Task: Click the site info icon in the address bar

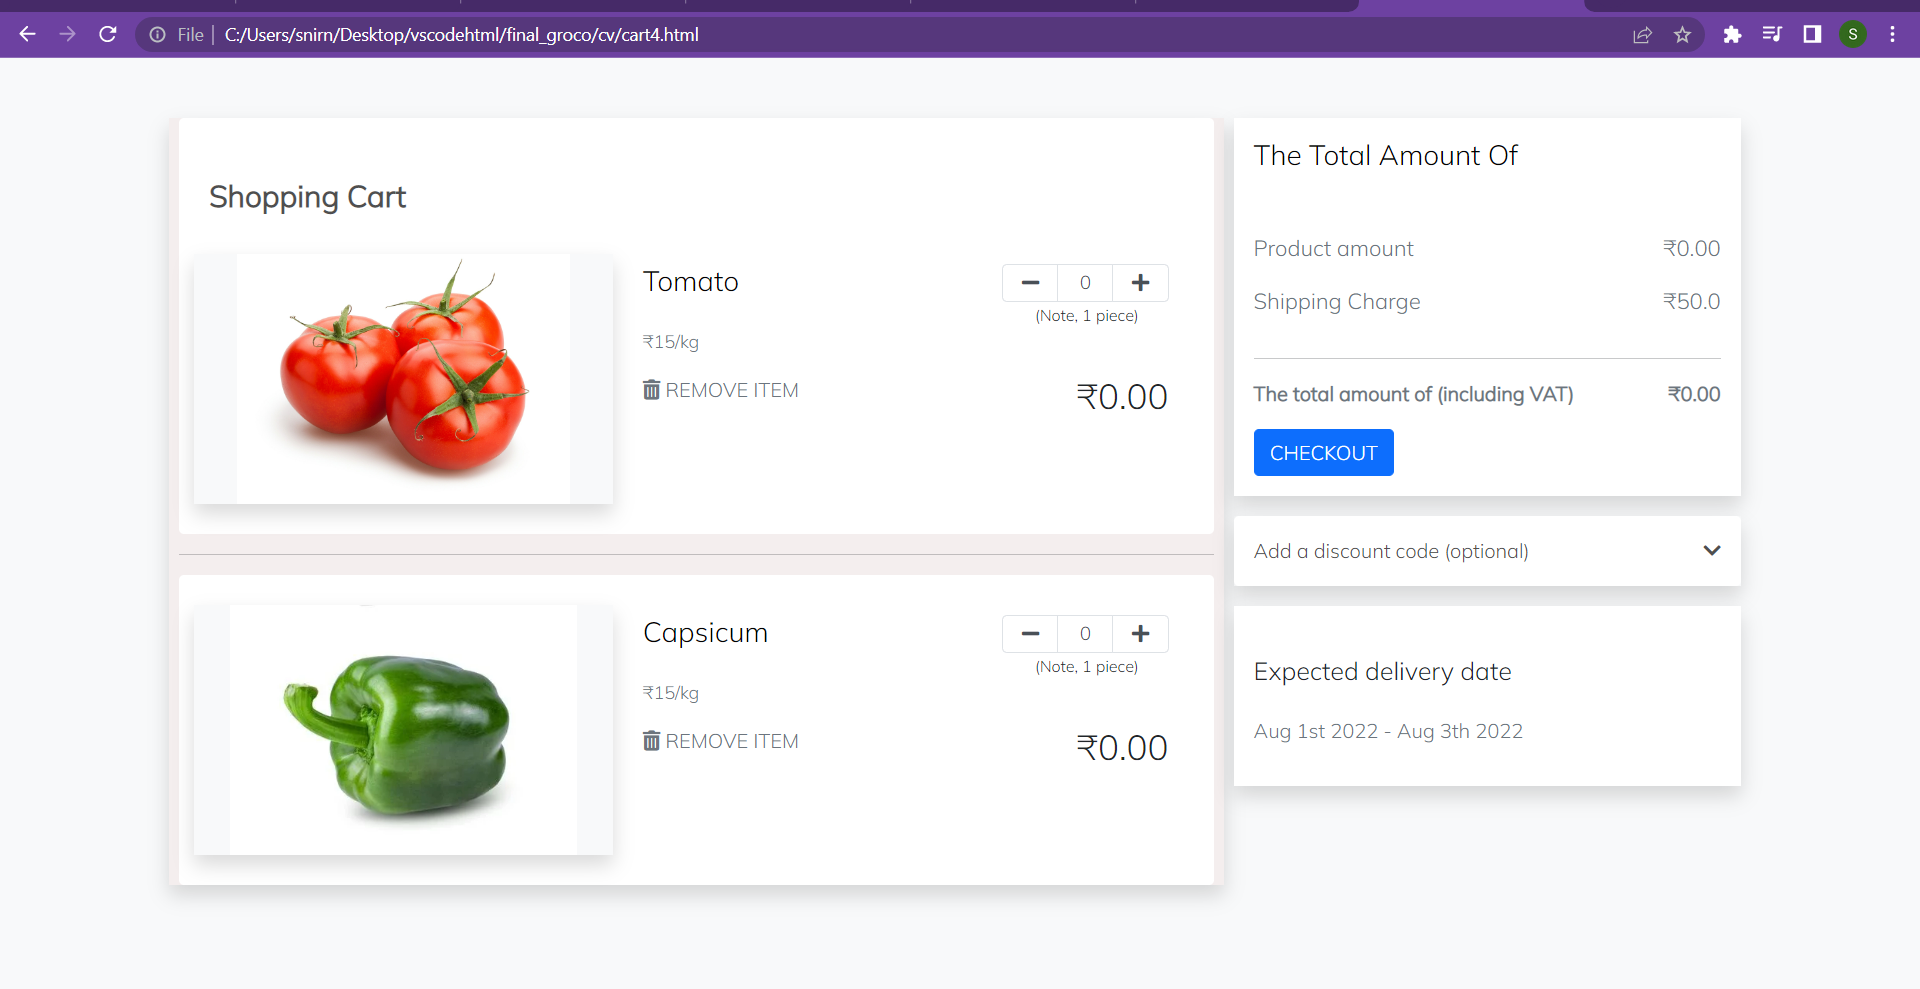Action: click(x=158, y=34)
